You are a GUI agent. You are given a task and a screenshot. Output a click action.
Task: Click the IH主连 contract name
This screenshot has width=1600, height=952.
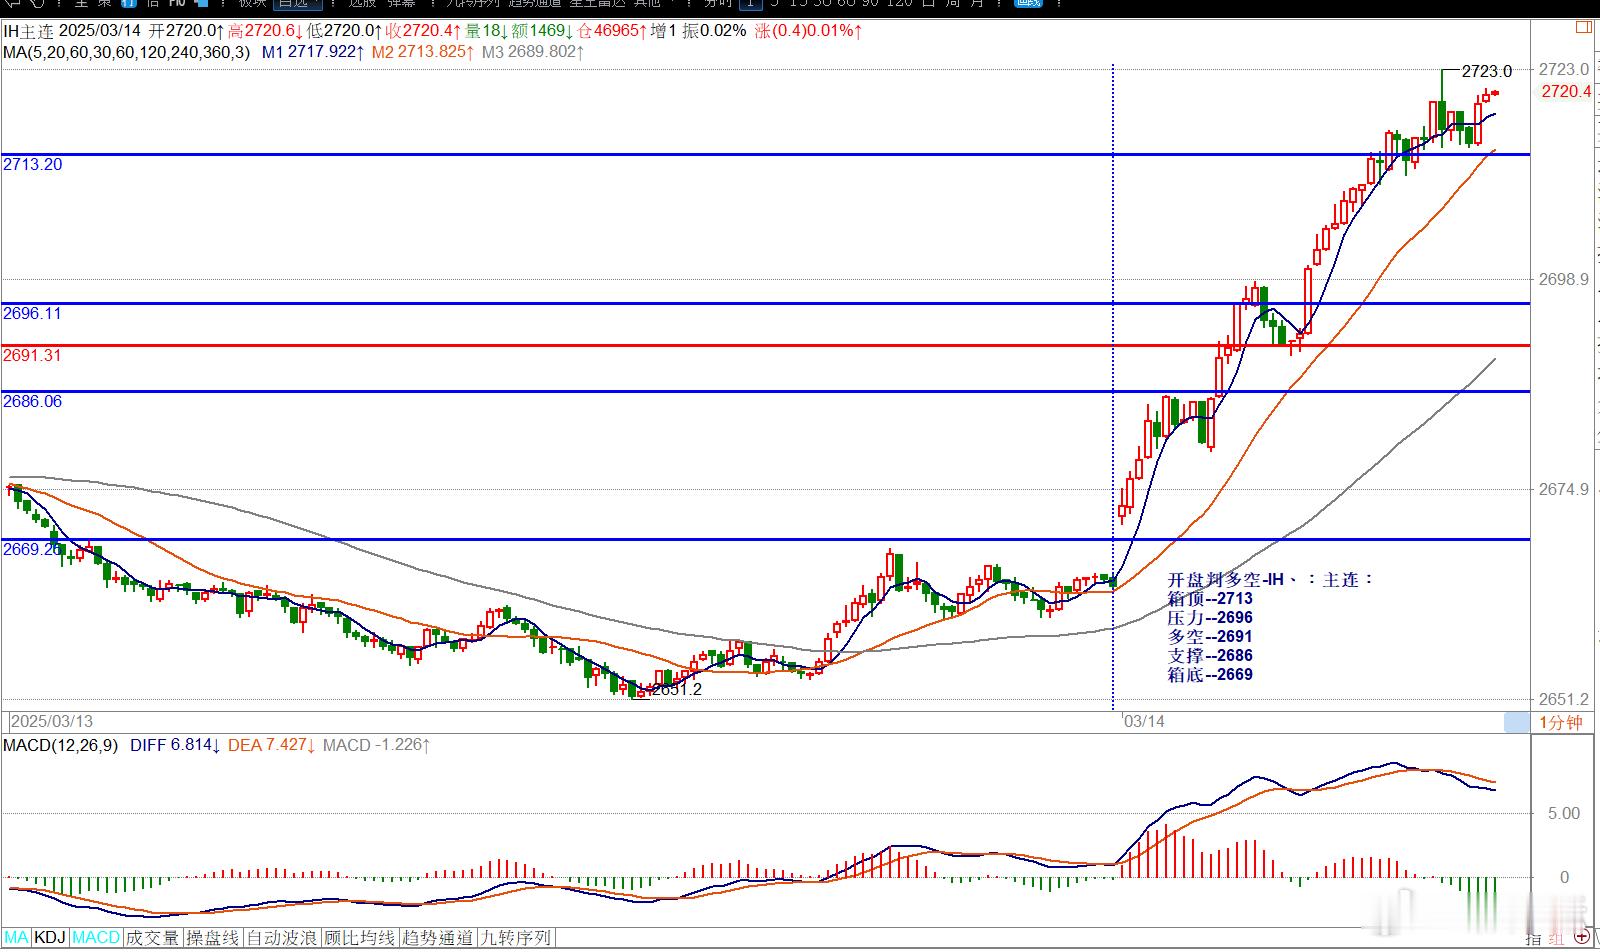(27, 30)
